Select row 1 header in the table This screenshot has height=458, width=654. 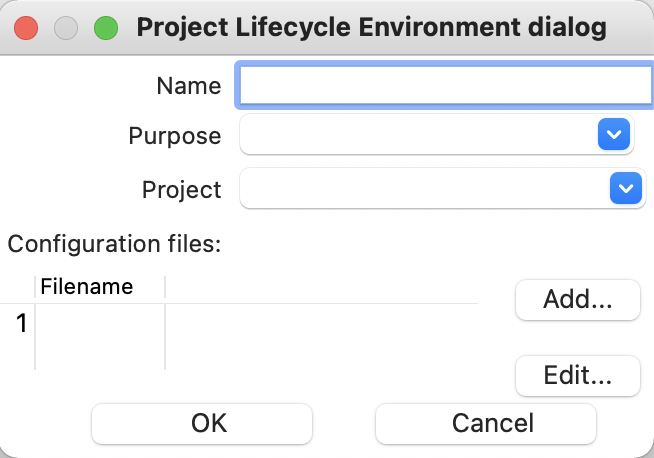click(21, 323)
